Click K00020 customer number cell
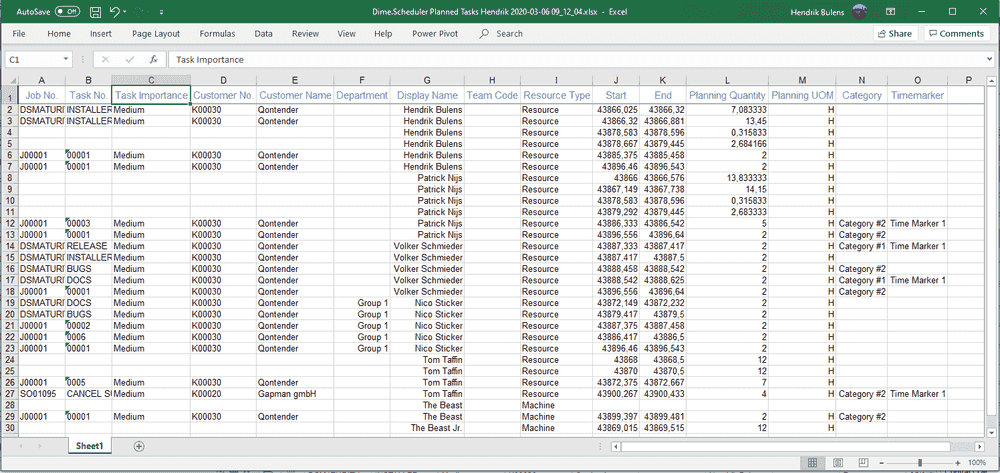The height and width of the screenshot is (473, 1000). [223, 394]
